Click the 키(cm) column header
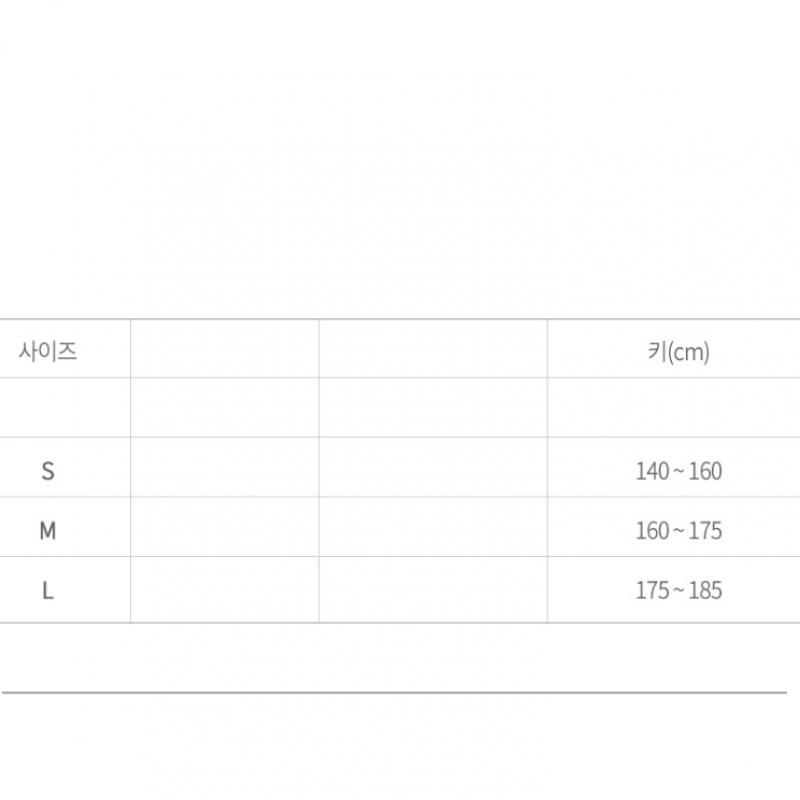The image size is (800, 800). tap(678, 351)
